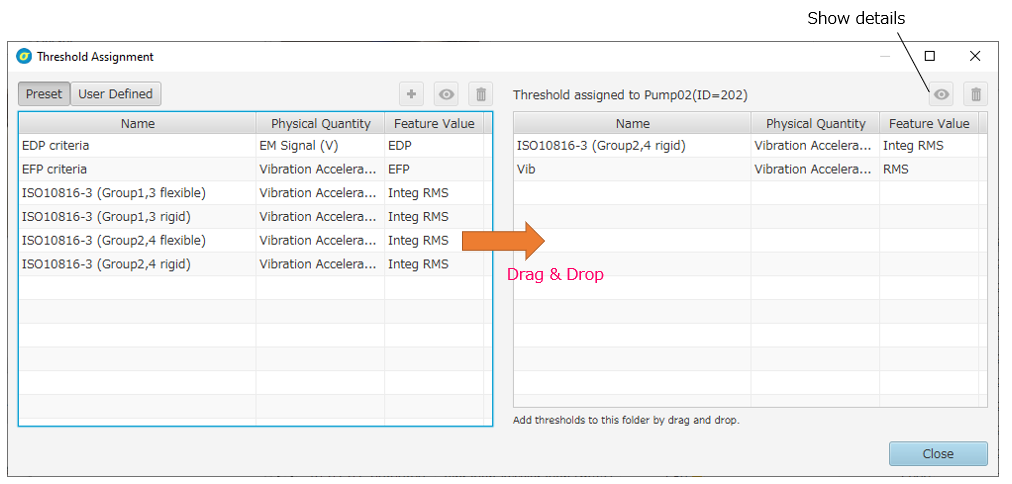The height and width of the screenshot is (484, 1012).
Task: Delete the assigned threshold for Pump02
Action: coord(976,95)
